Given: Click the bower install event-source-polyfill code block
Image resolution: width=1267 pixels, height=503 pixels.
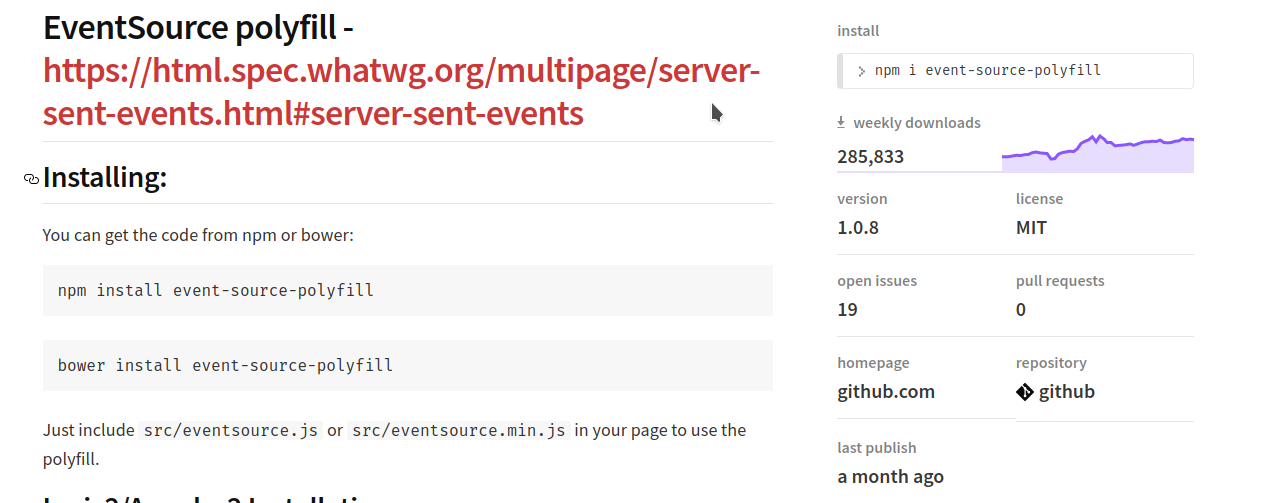Looking at the screenshot, I should [x=408, y=365].
